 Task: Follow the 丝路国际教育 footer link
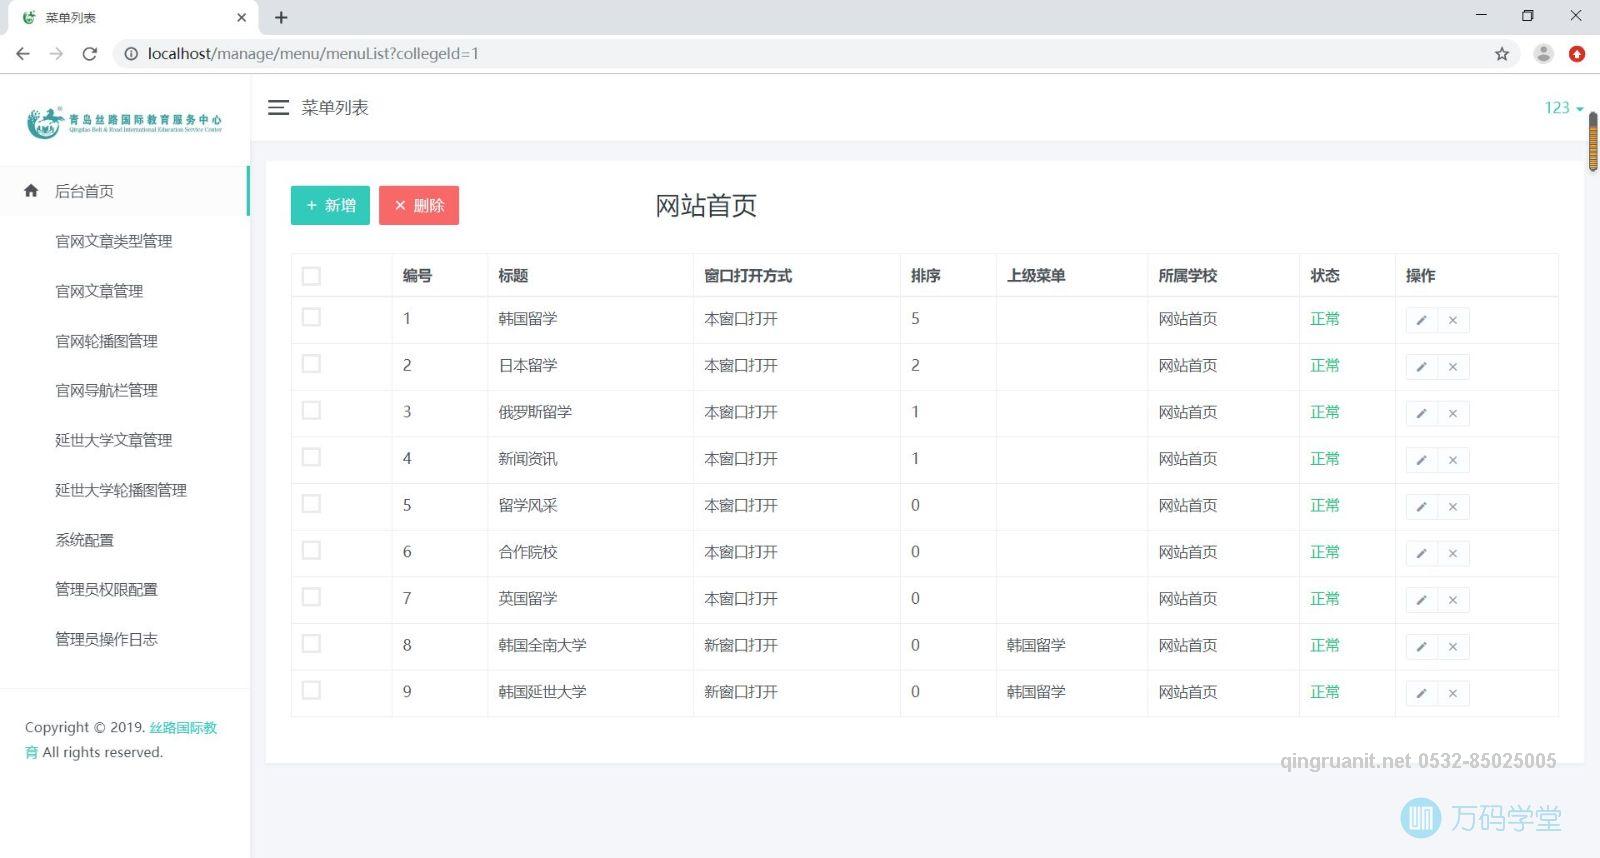pos(183,727)
